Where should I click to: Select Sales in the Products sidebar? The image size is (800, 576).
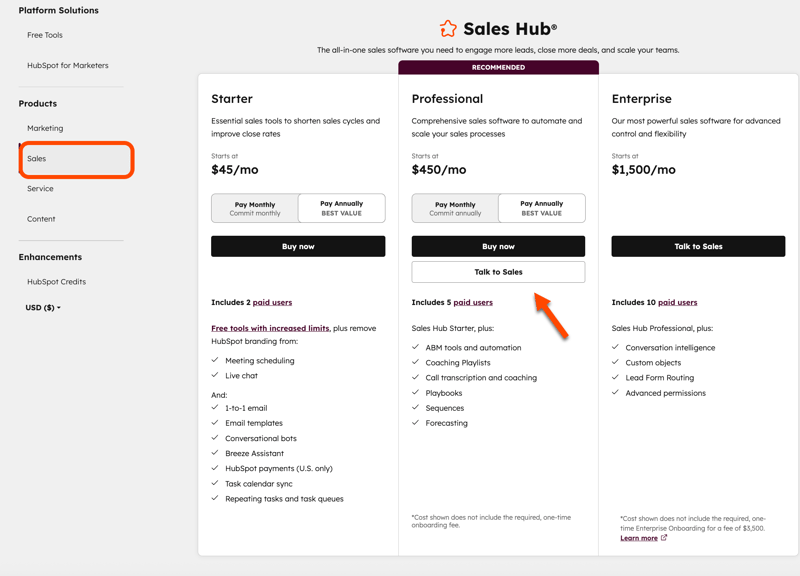[36, 159]
